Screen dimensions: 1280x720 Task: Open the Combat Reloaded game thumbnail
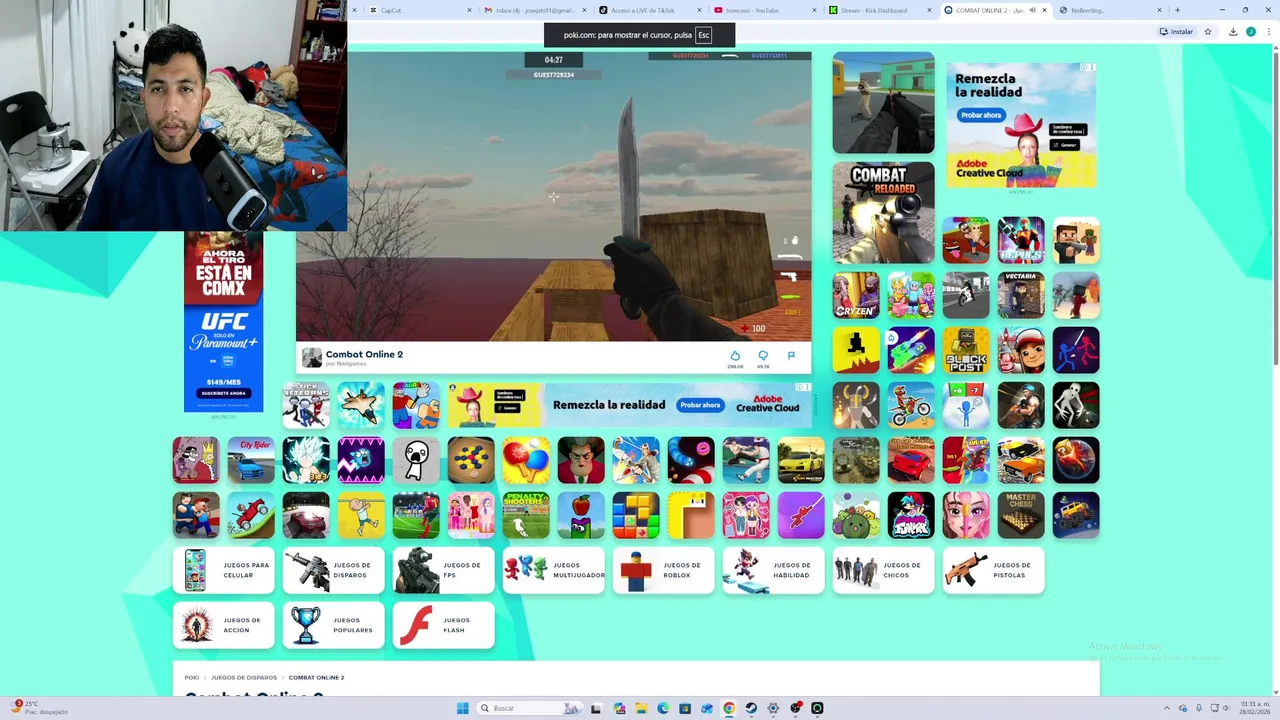[x=884, y=213]
